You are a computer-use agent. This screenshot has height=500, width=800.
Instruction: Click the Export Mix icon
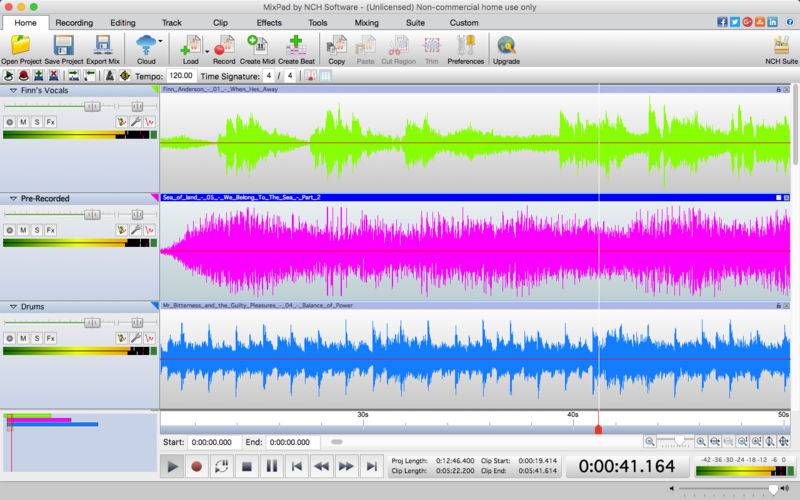(x=103, y=46)
